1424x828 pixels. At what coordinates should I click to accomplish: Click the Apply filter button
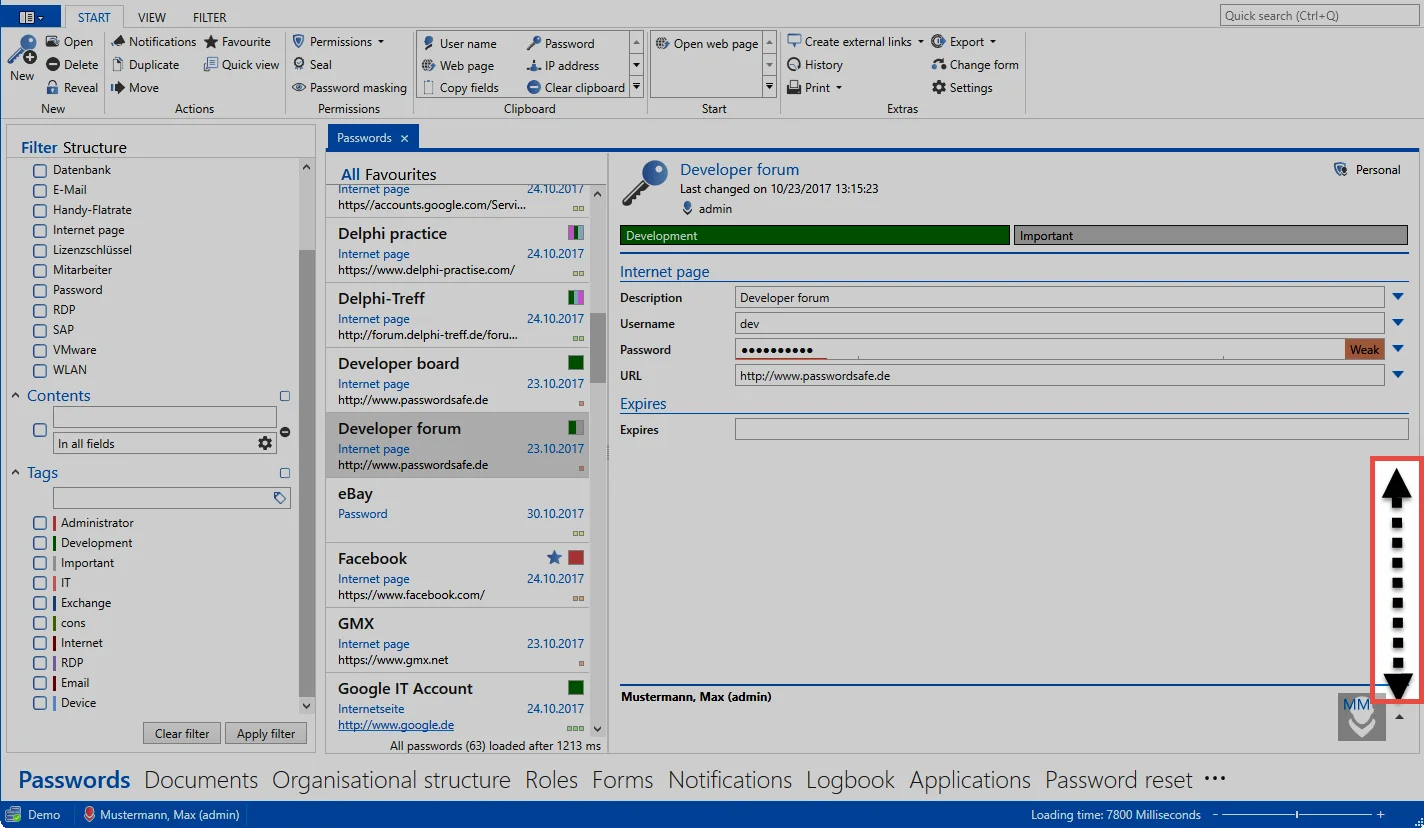[x=266, y=733]
